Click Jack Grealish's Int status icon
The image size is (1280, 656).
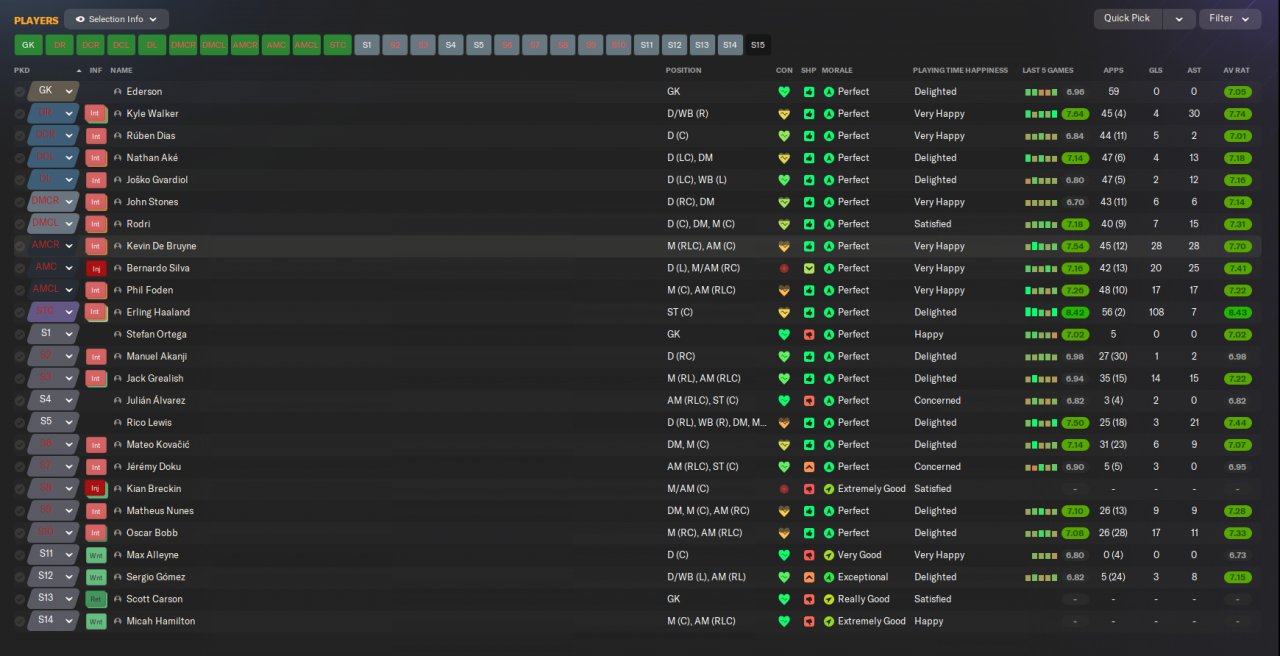click(x=96, y=379)
